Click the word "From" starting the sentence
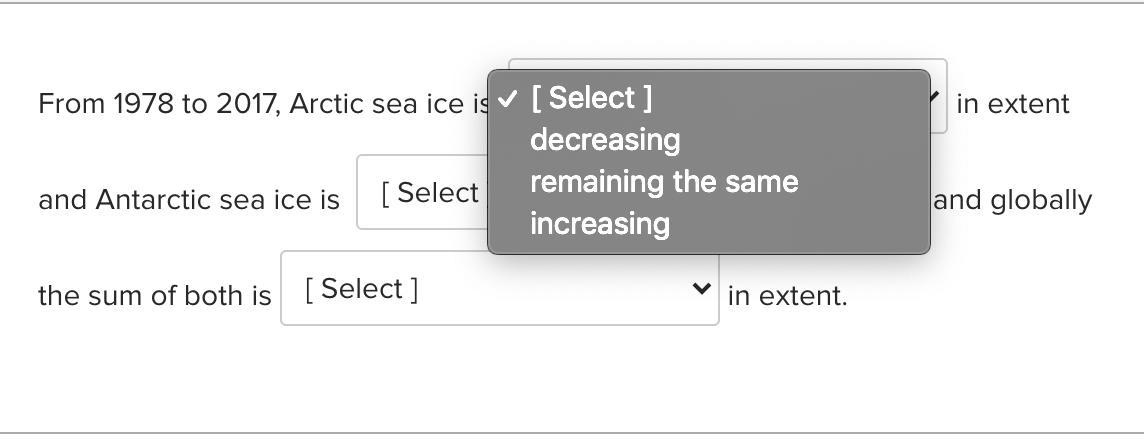Viewport: 1144px width, 448px height. [x=68, y=104]
